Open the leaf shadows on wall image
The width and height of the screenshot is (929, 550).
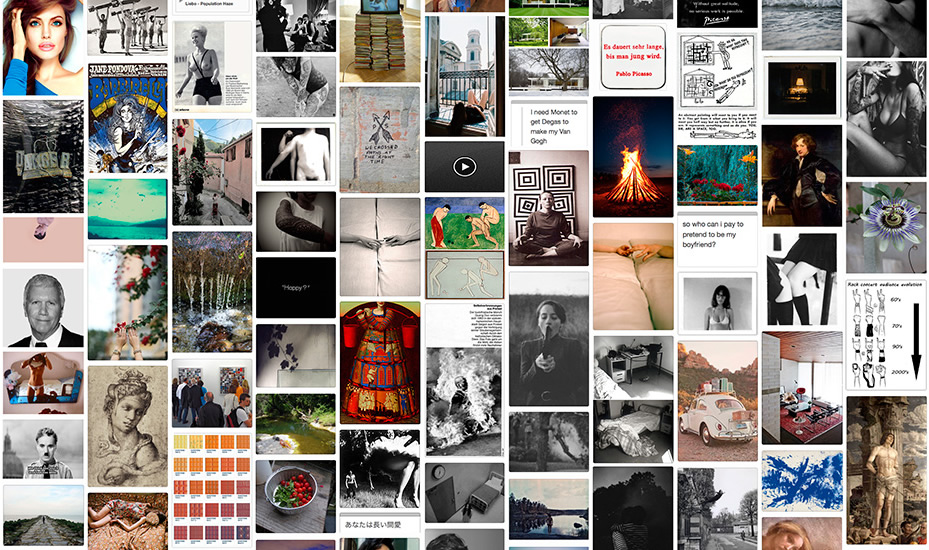296,356
